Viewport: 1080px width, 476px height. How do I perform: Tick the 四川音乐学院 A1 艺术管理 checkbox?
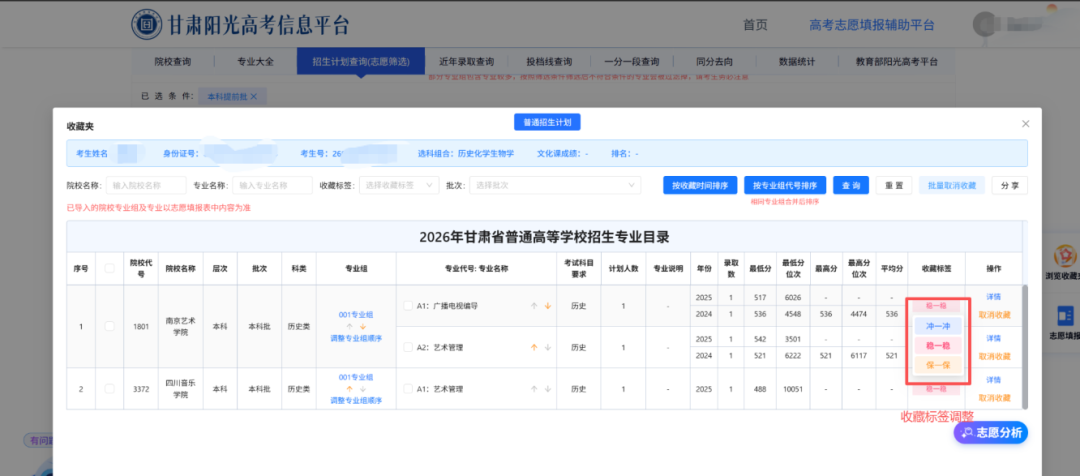(408, 389)
